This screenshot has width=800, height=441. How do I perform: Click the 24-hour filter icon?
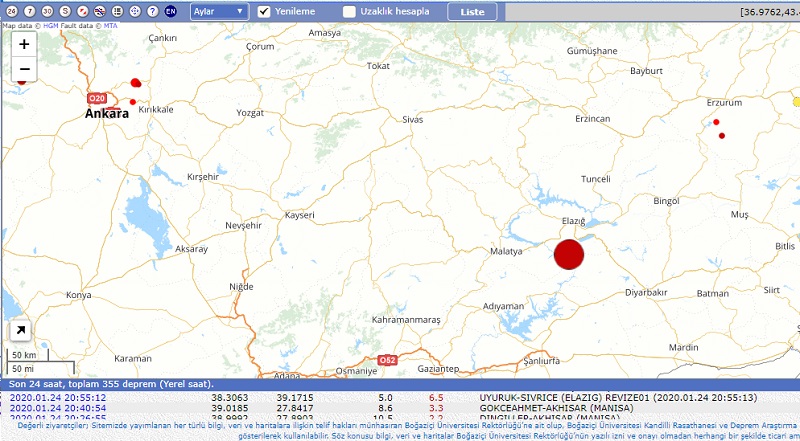coord(12,11)
